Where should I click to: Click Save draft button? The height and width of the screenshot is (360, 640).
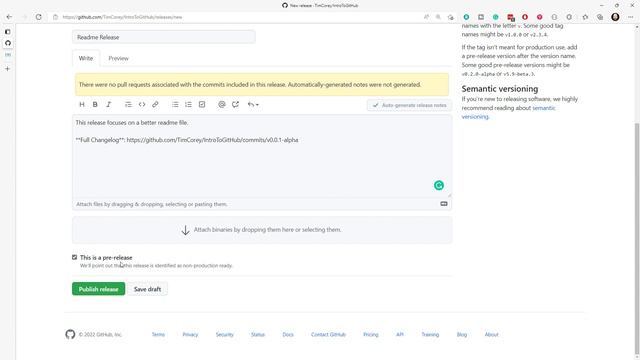coord(147,289)
